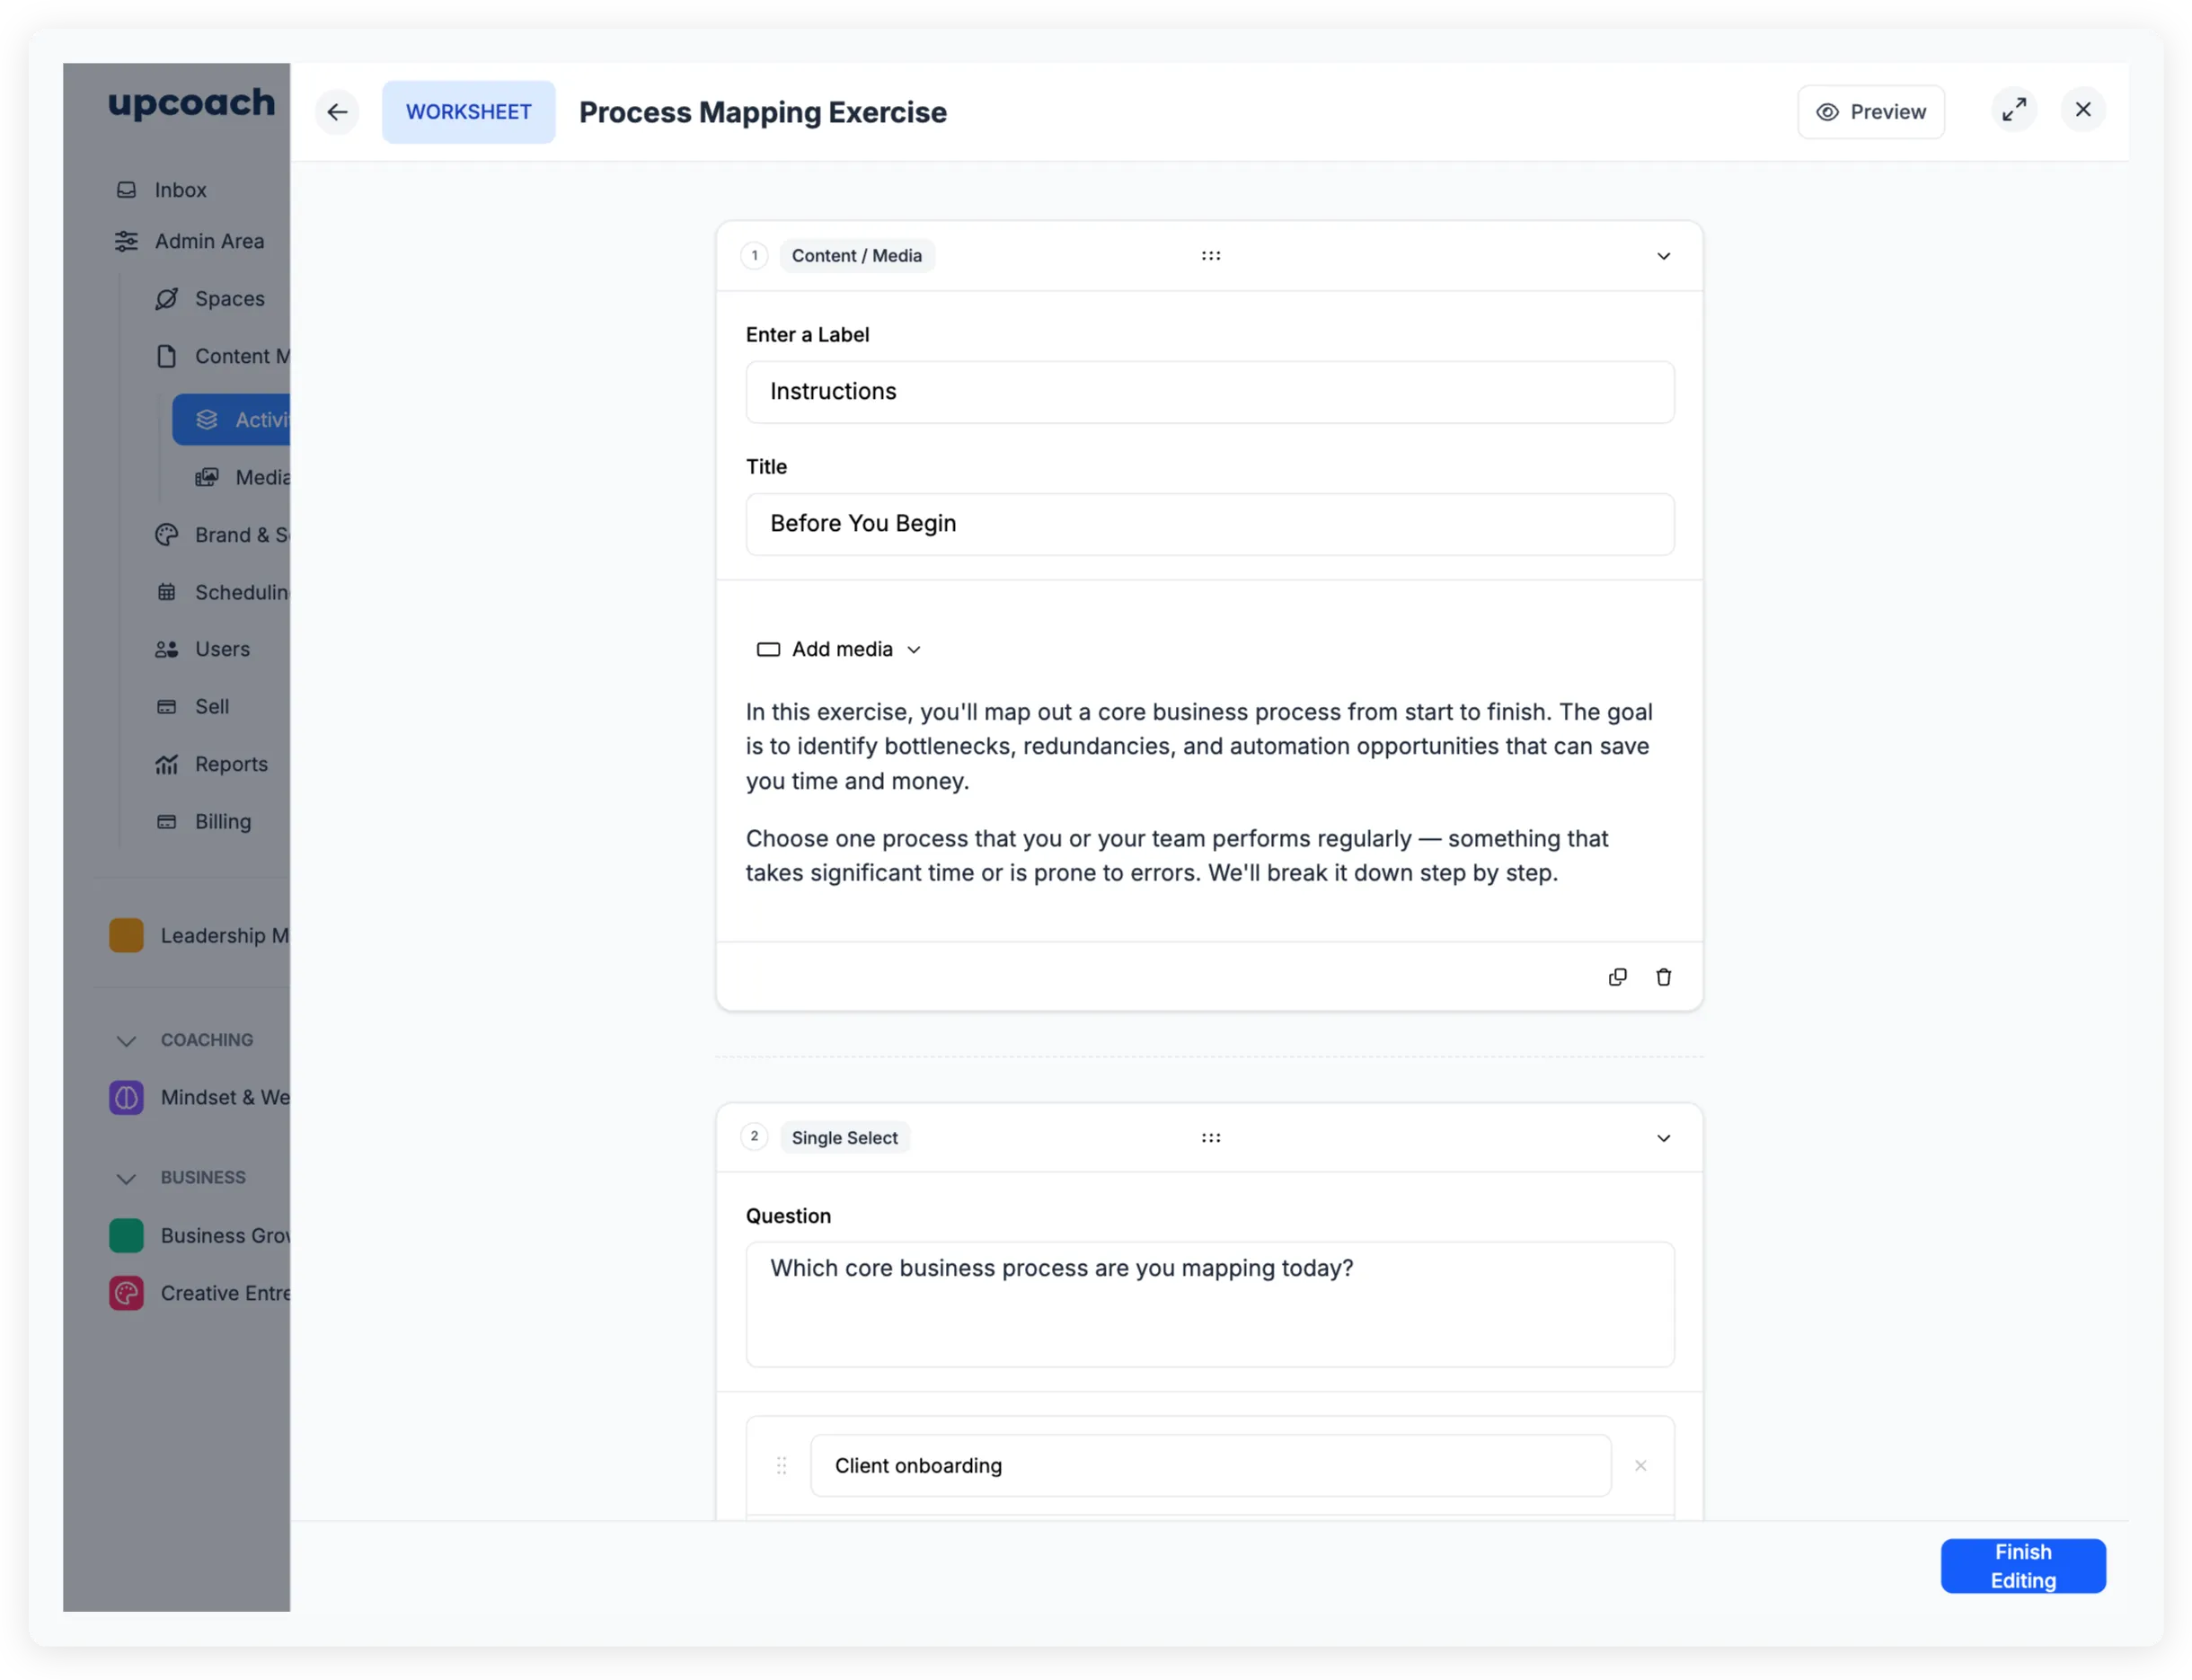Viewport: 2192px width, 1680px height.
Task: Click drag dots beside Client onboarding option
Action: [x=782, y=1466]
